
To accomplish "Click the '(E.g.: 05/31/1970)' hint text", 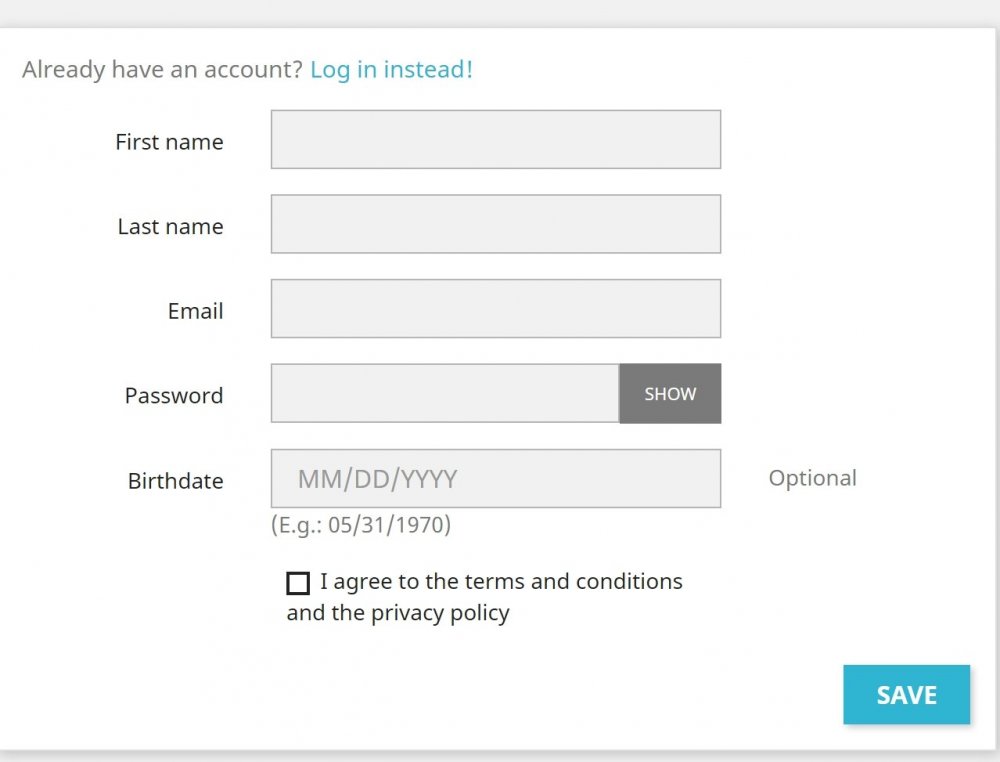I will (x=361, y=525).
